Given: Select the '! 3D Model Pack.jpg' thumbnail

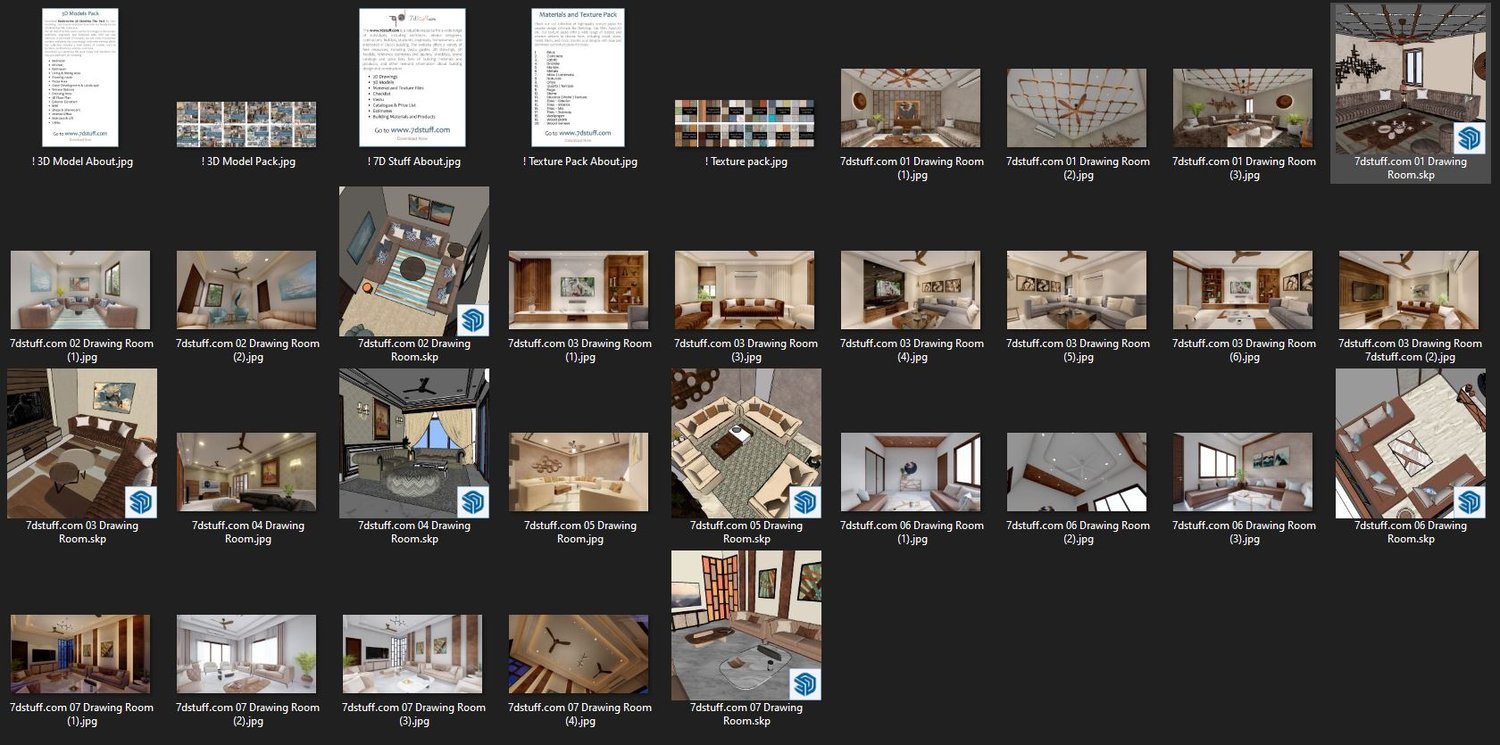Looking at the screenshot, I should [246, 123].
